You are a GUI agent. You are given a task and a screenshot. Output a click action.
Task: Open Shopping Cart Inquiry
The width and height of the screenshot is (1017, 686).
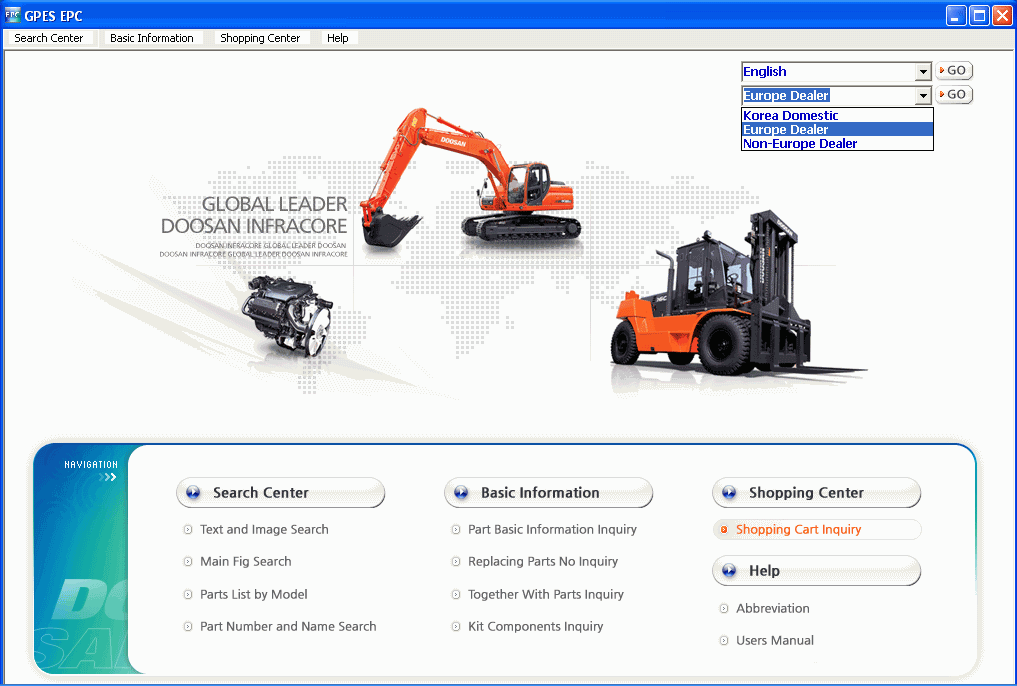(798, 530)
